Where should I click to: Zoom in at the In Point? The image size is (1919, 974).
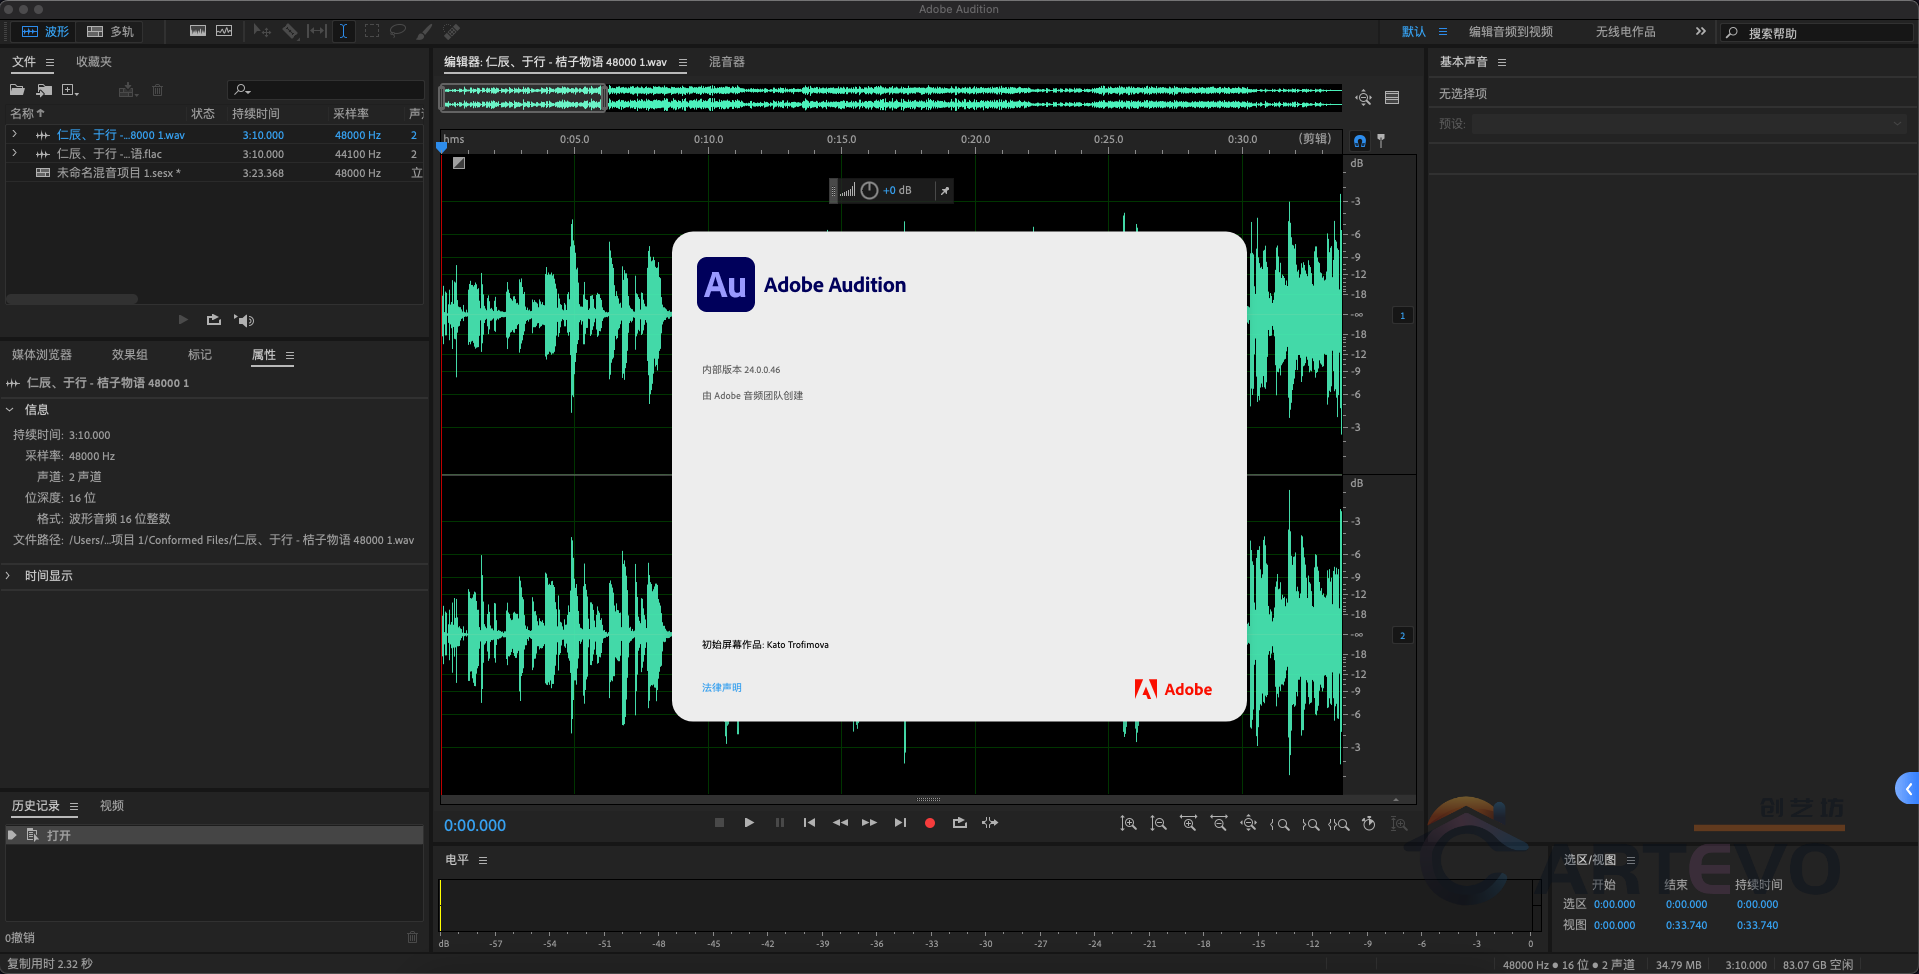click(x=1279, y=824)
